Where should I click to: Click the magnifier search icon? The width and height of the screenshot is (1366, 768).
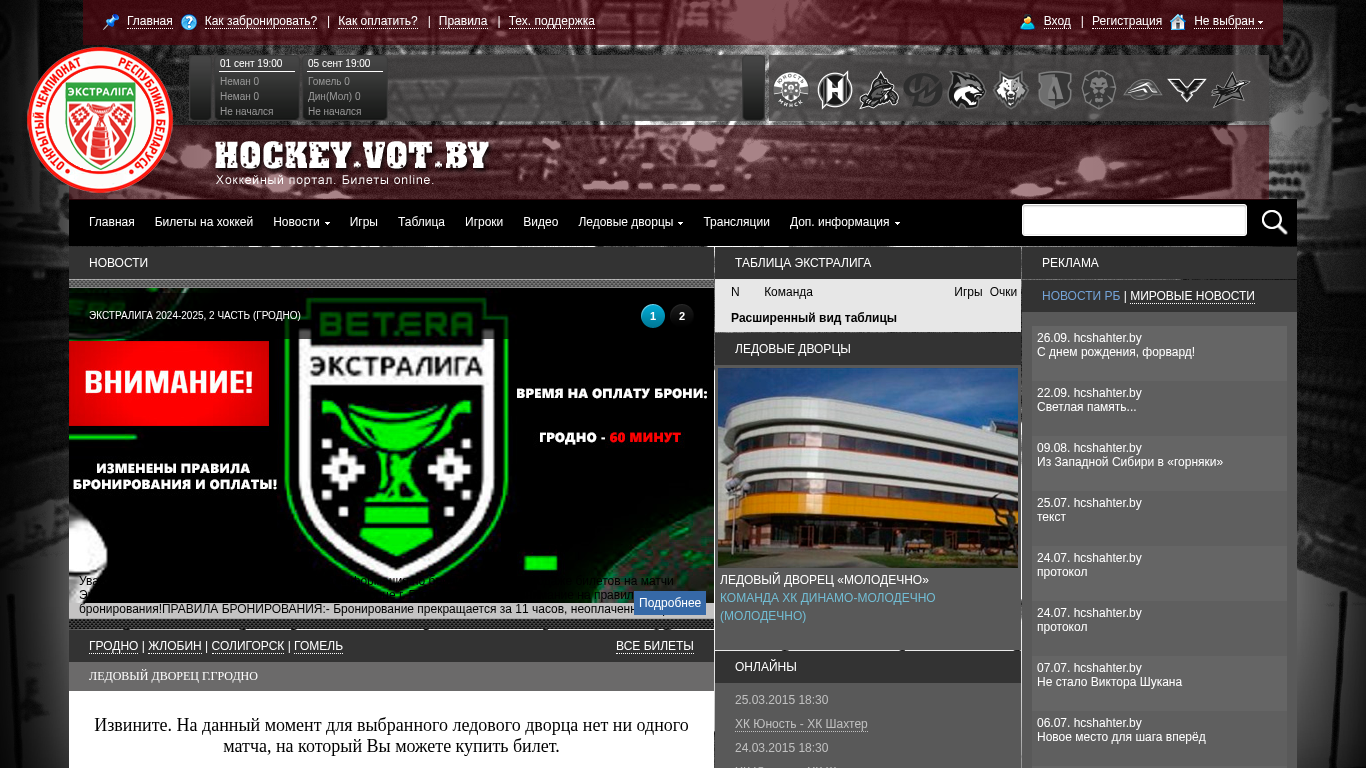point(1274,222)
